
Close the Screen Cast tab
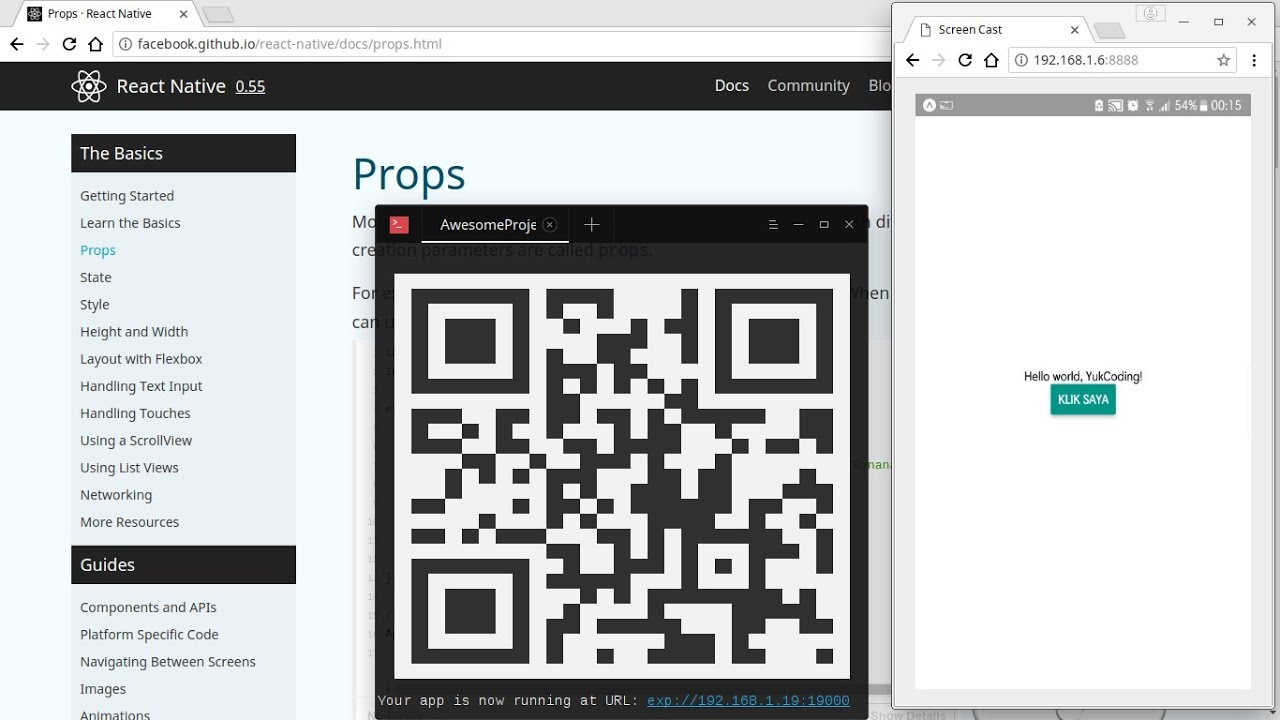[x=1075, y=30]
